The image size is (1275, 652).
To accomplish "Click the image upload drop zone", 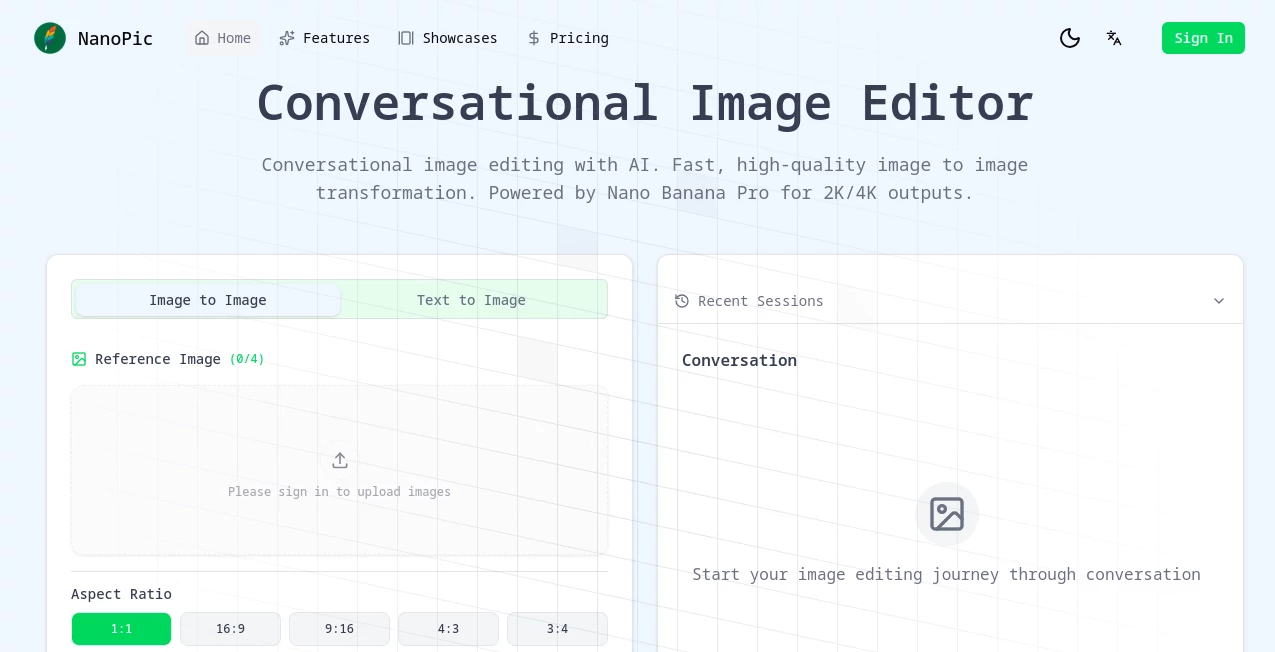I will (339, 470).
